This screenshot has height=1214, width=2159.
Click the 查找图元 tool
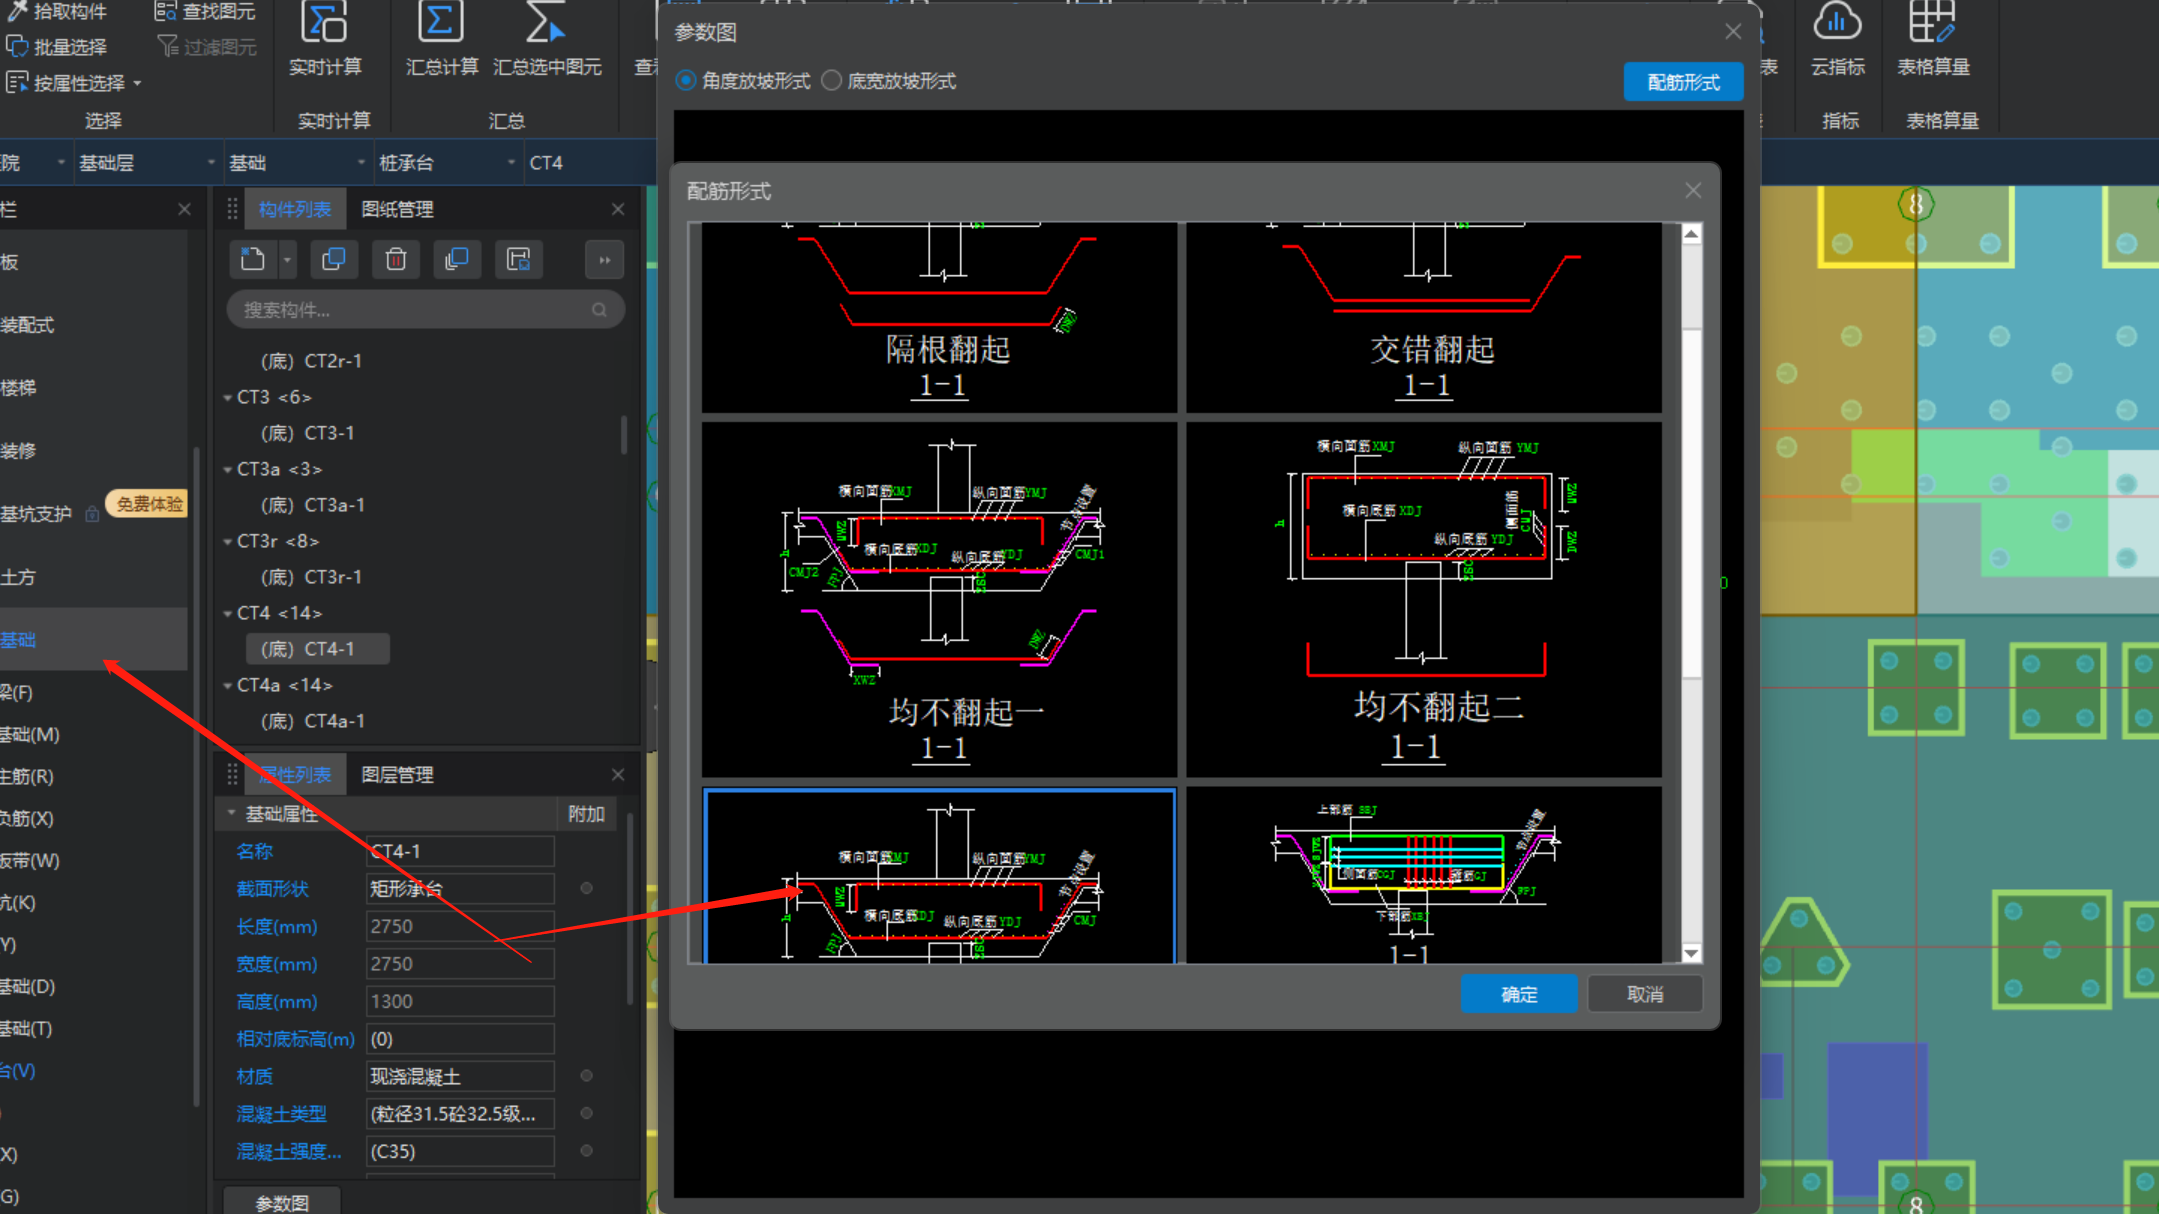tap(205, 11)
